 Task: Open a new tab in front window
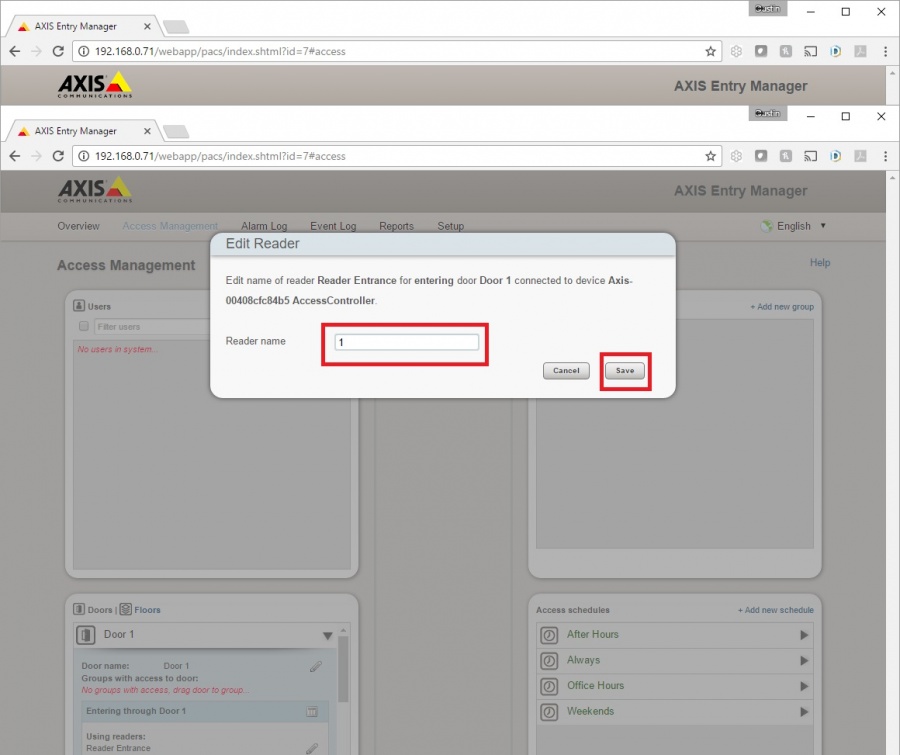pos(176,132)
